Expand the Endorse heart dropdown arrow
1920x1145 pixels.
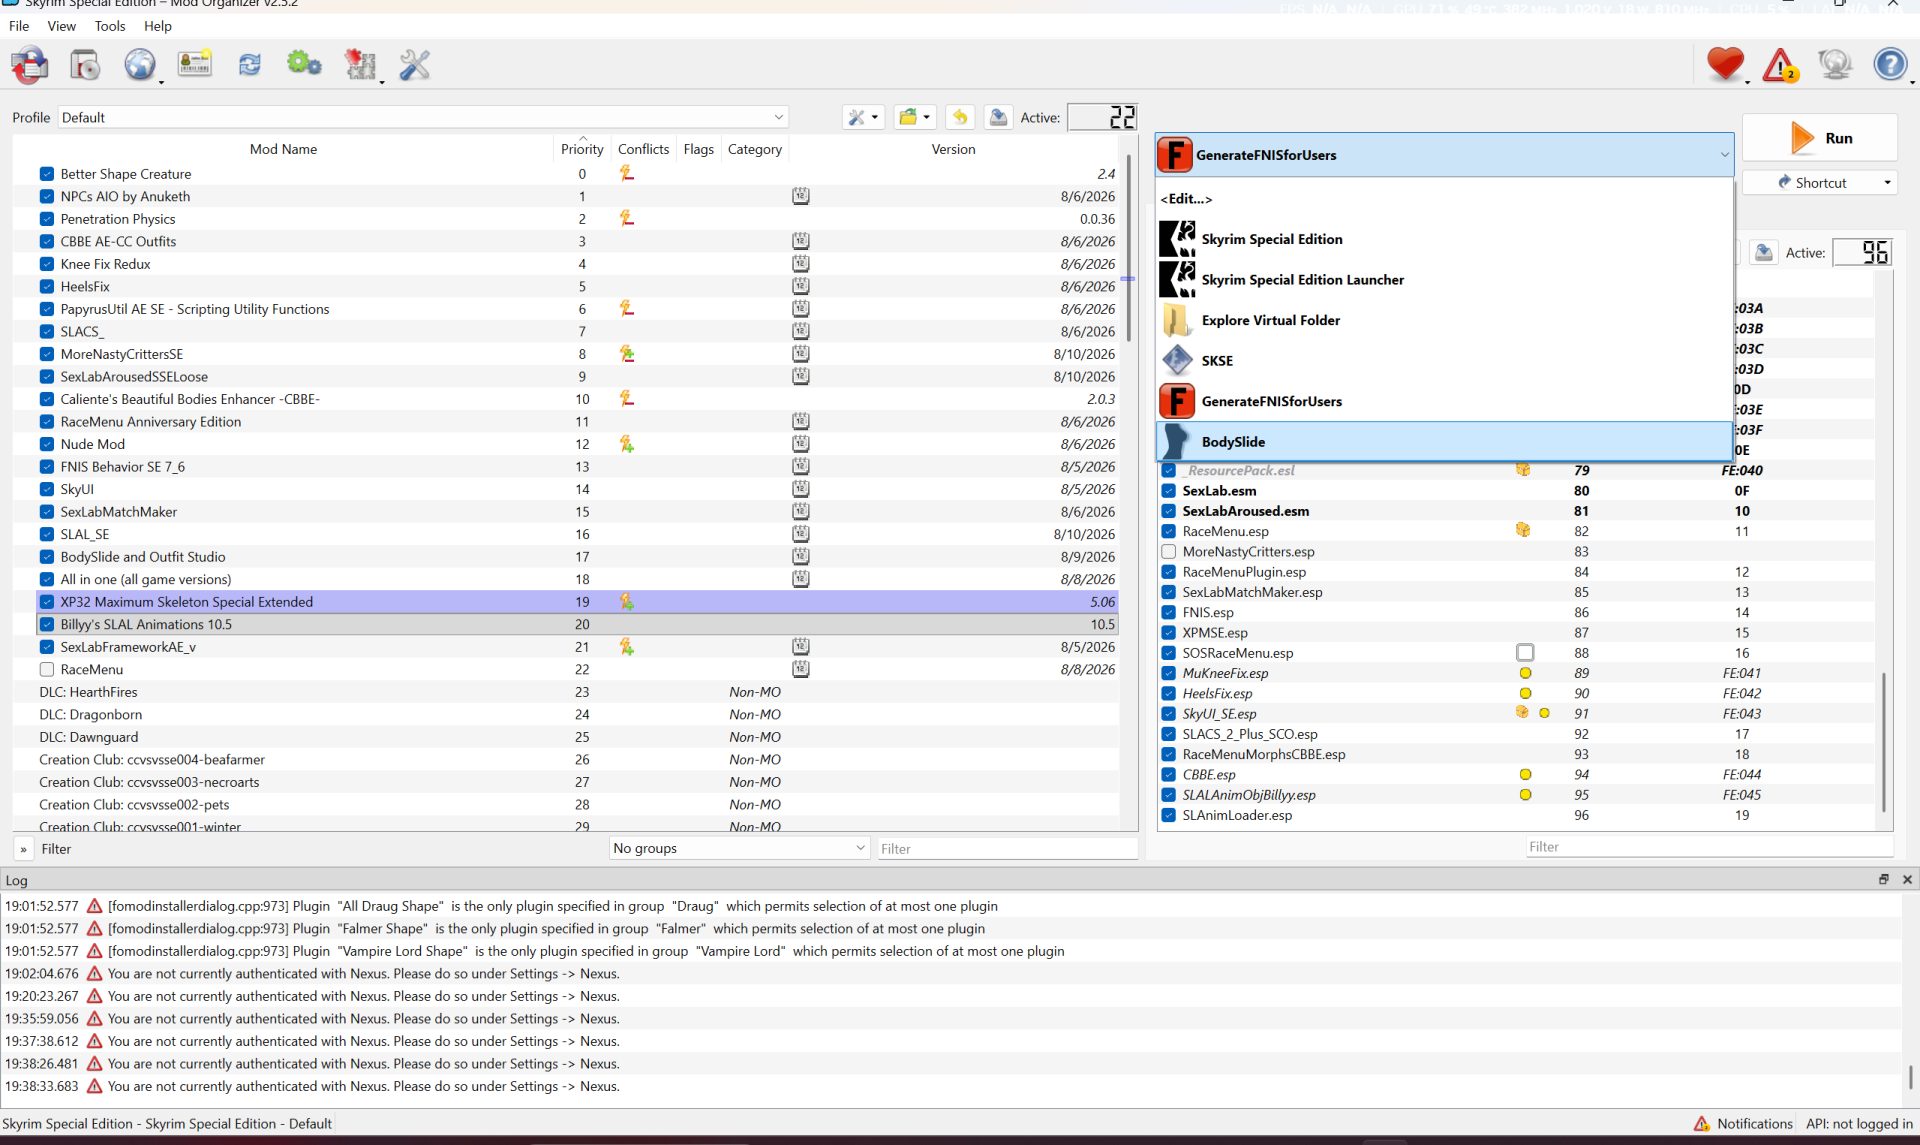click(1747, 81)
